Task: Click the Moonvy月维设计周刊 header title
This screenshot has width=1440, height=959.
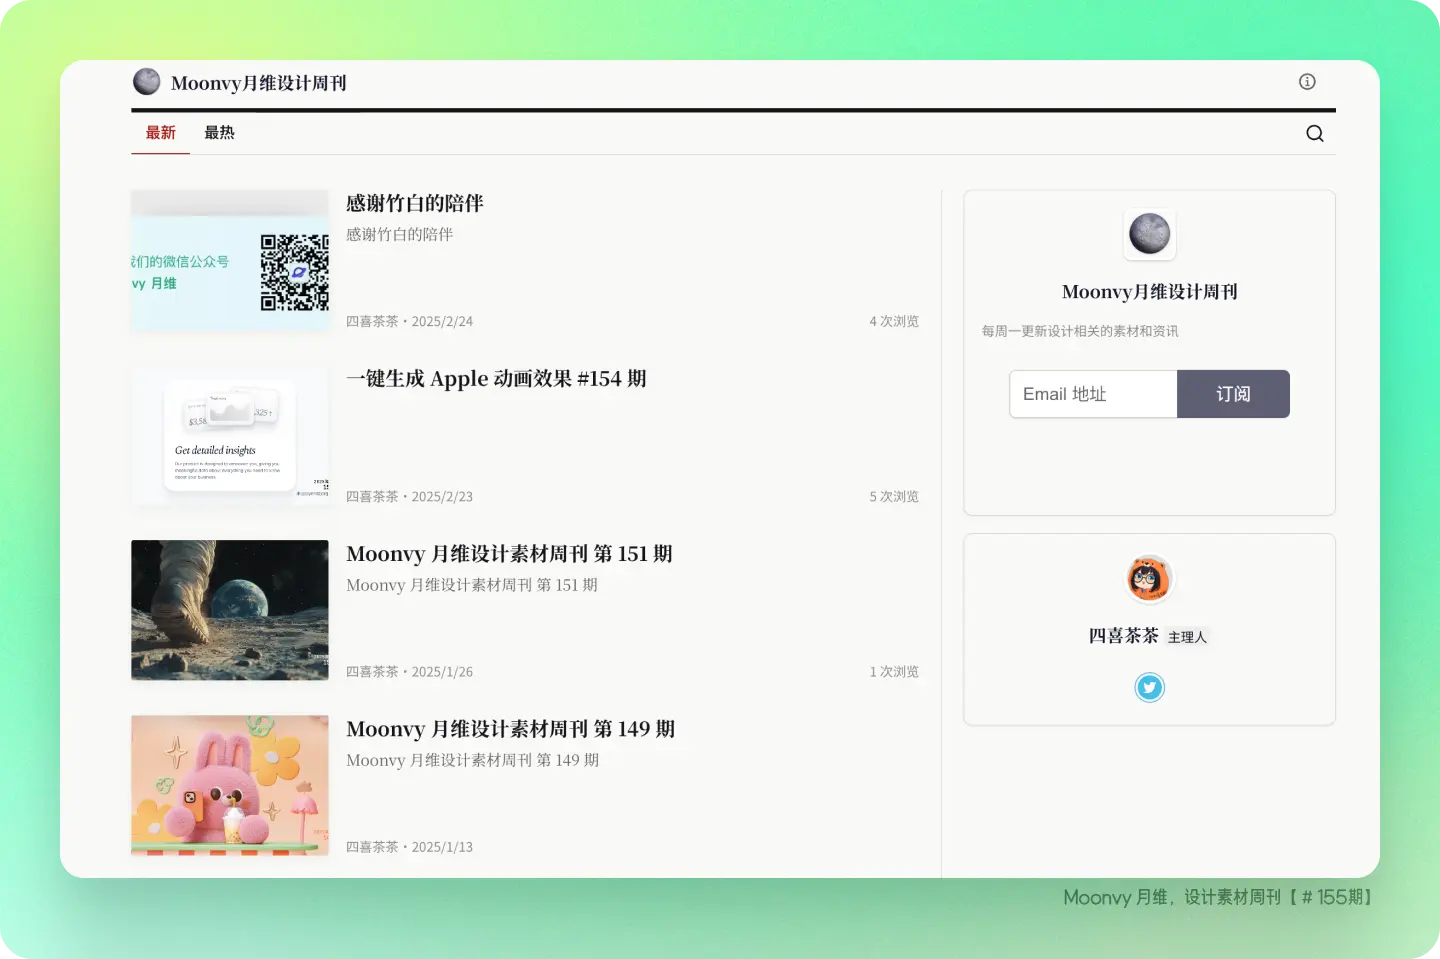Action: 258,83
